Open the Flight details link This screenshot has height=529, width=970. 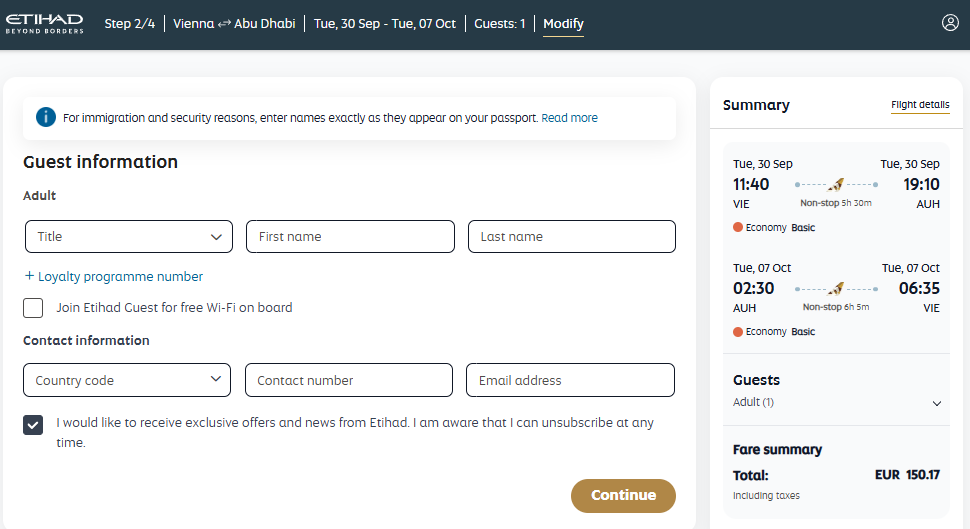coord(920,105)
